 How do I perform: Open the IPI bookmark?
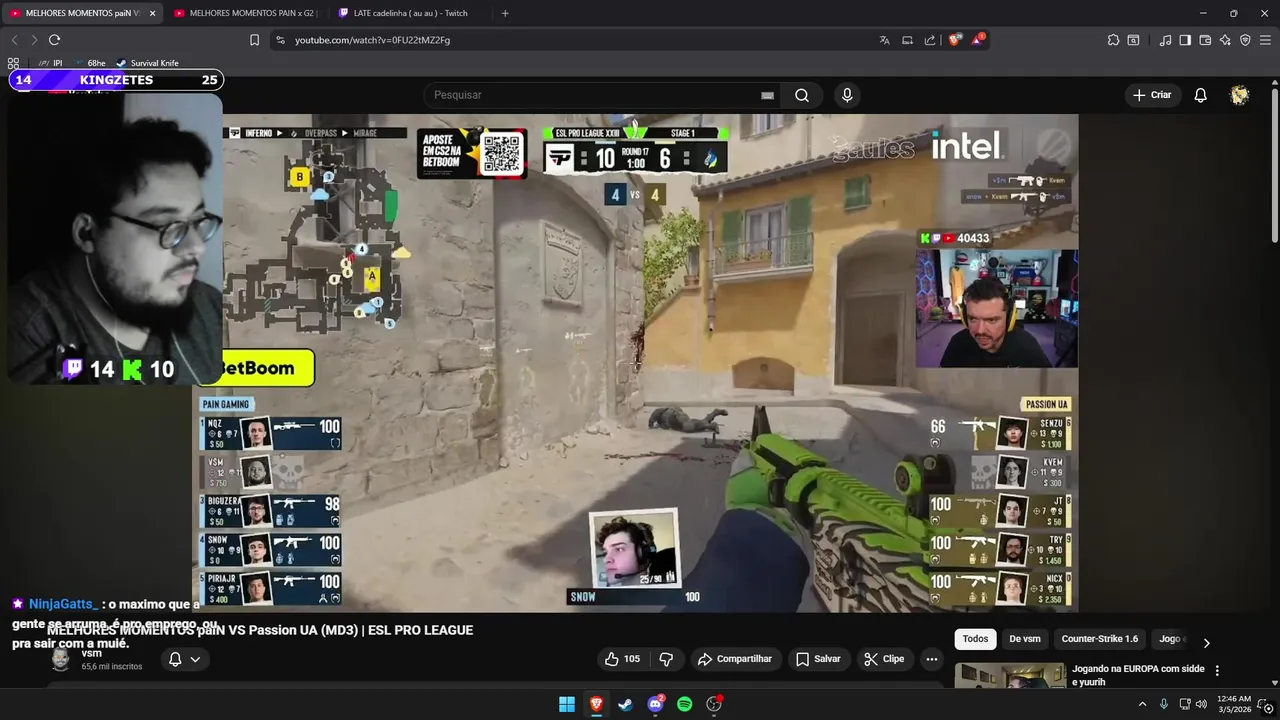click(x=51, y=63)
